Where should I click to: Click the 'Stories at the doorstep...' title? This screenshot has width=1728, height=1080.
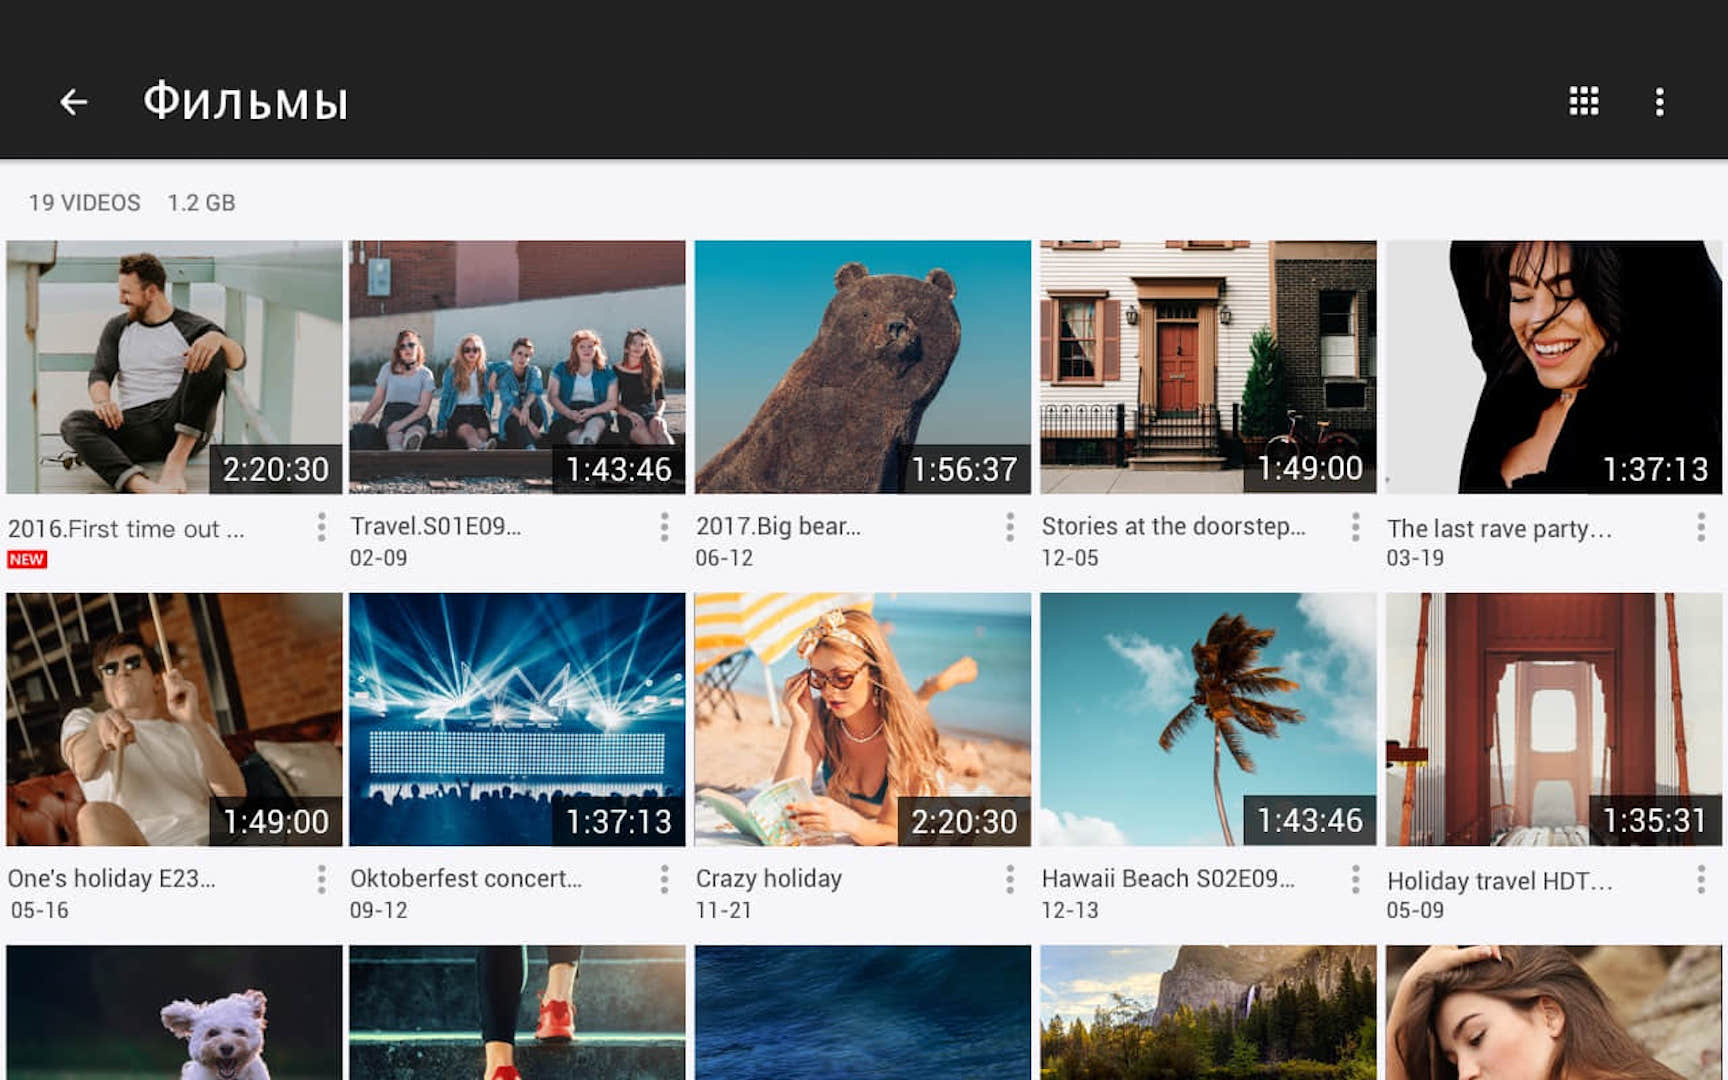coord(1174,526)
